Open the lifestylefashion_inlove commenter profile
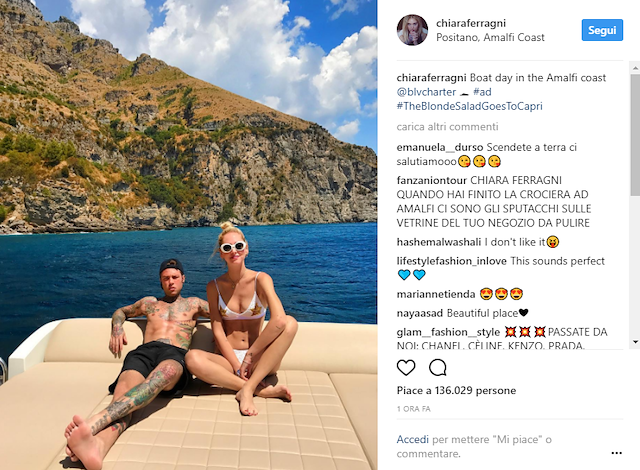 (451, 261)
